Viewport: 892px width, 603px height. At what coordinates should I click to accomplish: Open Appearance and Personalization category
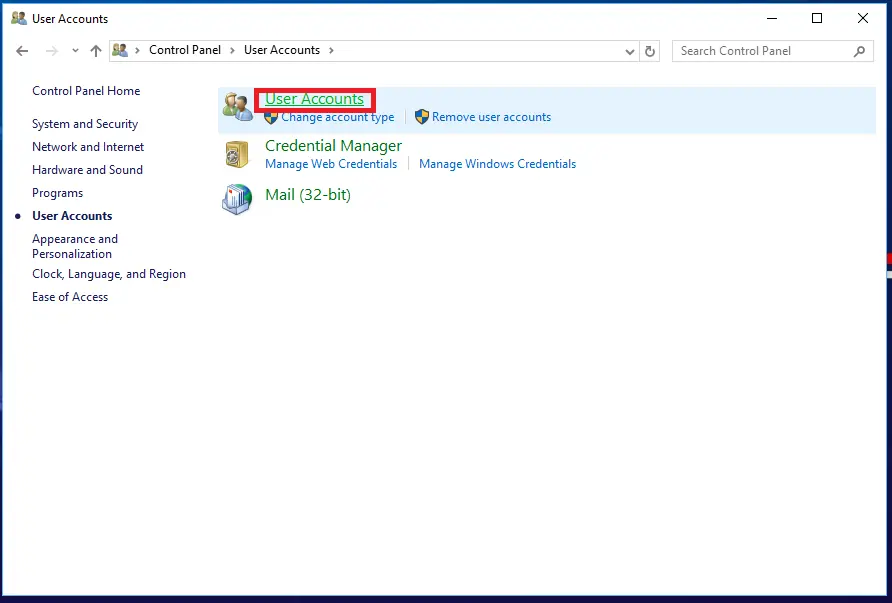pyautogui.click(x=75, y=246)
